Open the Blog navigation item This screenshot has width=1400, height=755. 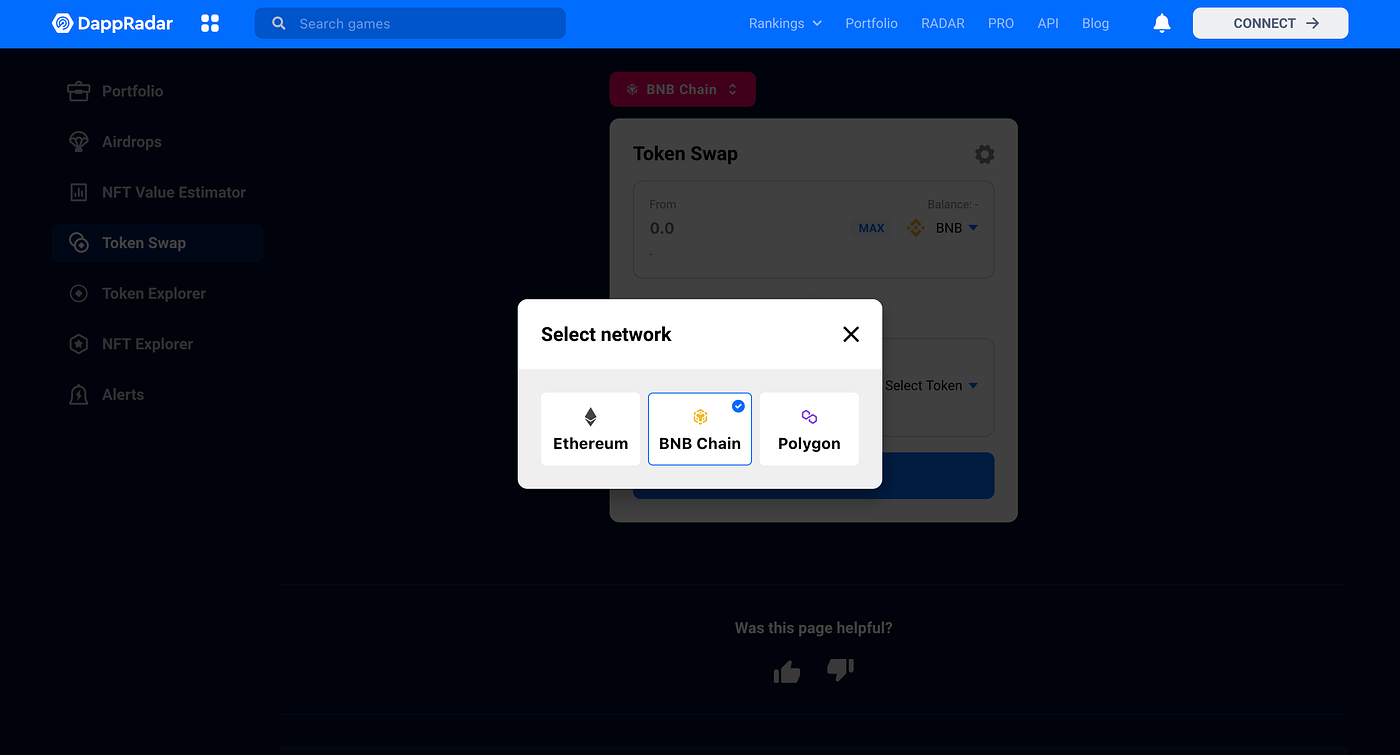click(x=1095, y=23)
